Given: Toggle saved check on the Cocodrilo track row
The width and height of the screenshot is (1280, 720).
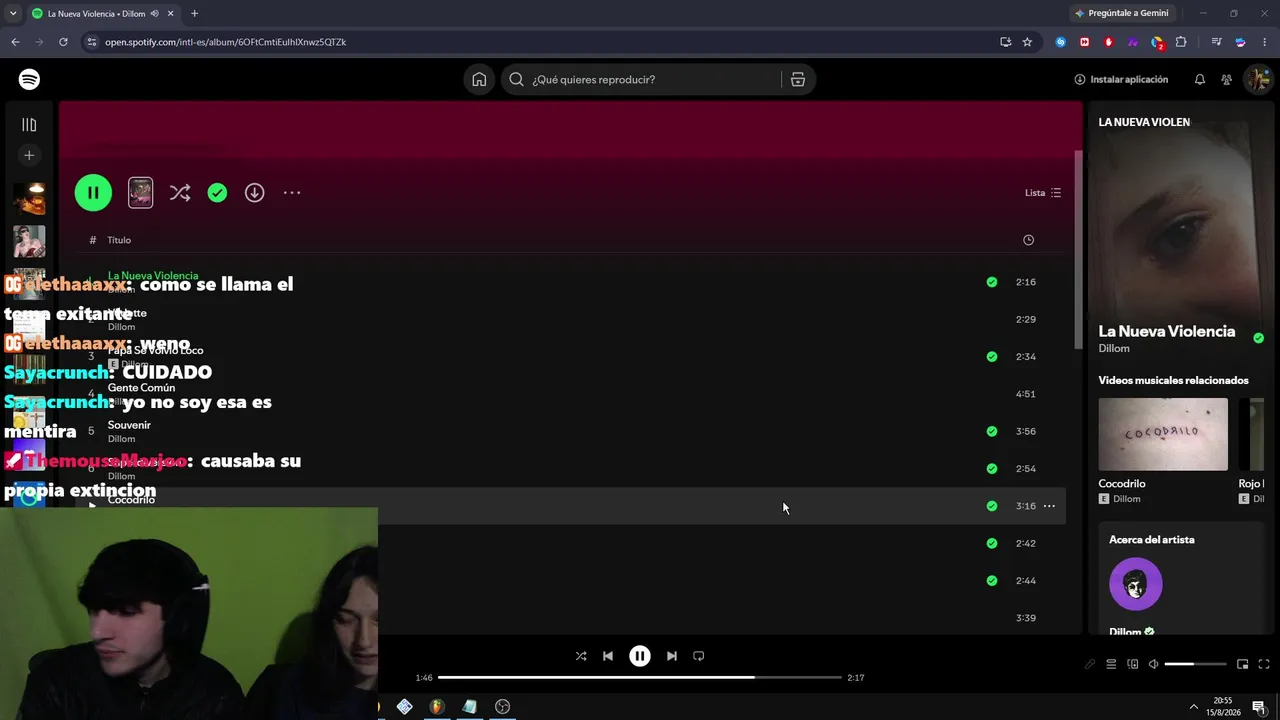Looking at the screenshot, I should (x=992, y=506).
